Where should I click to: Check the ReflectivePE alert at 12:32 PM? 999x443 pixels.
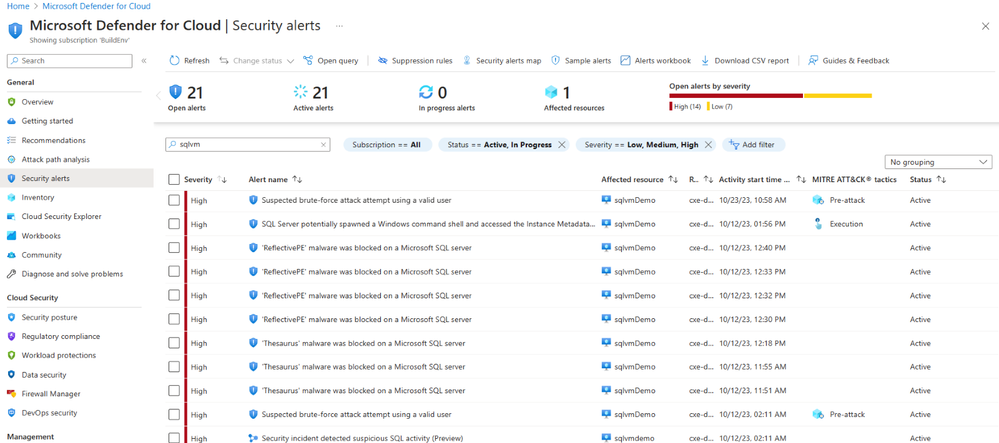tap(174, 295)
